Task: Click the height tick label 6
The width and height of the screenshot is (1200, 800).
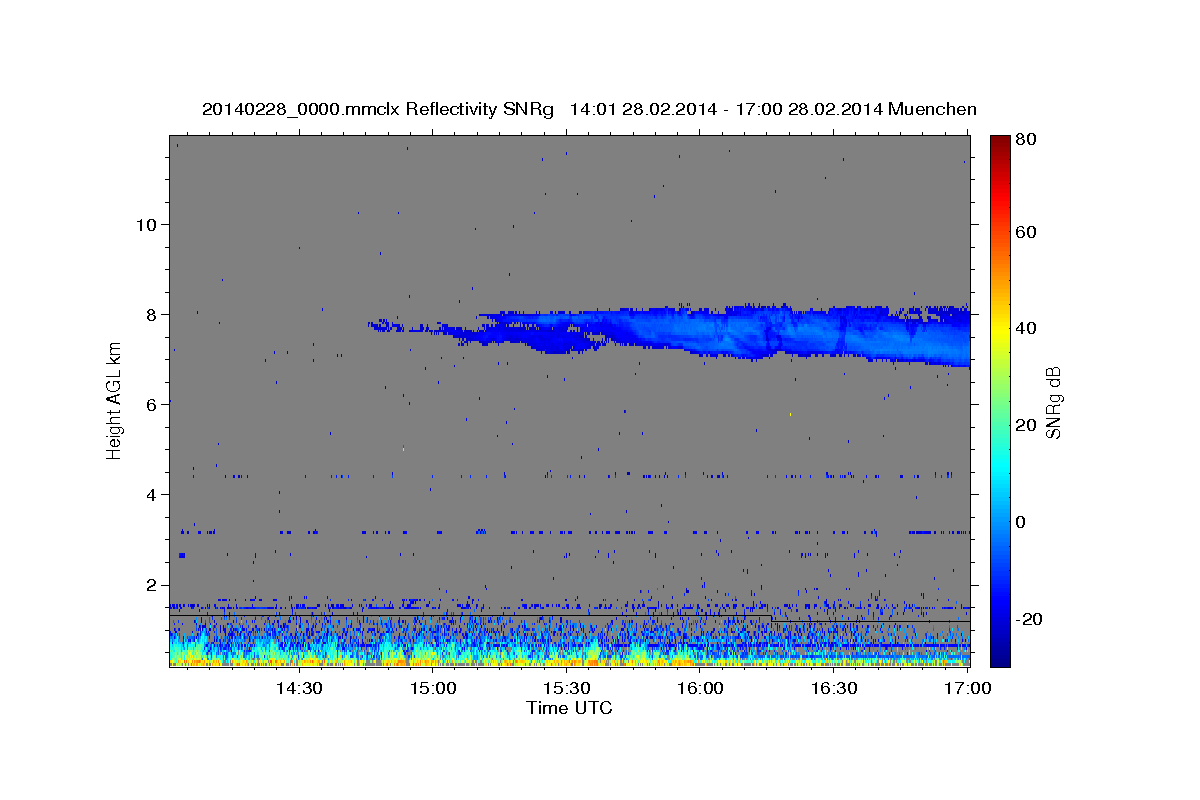Action: (x=152, y=404)
